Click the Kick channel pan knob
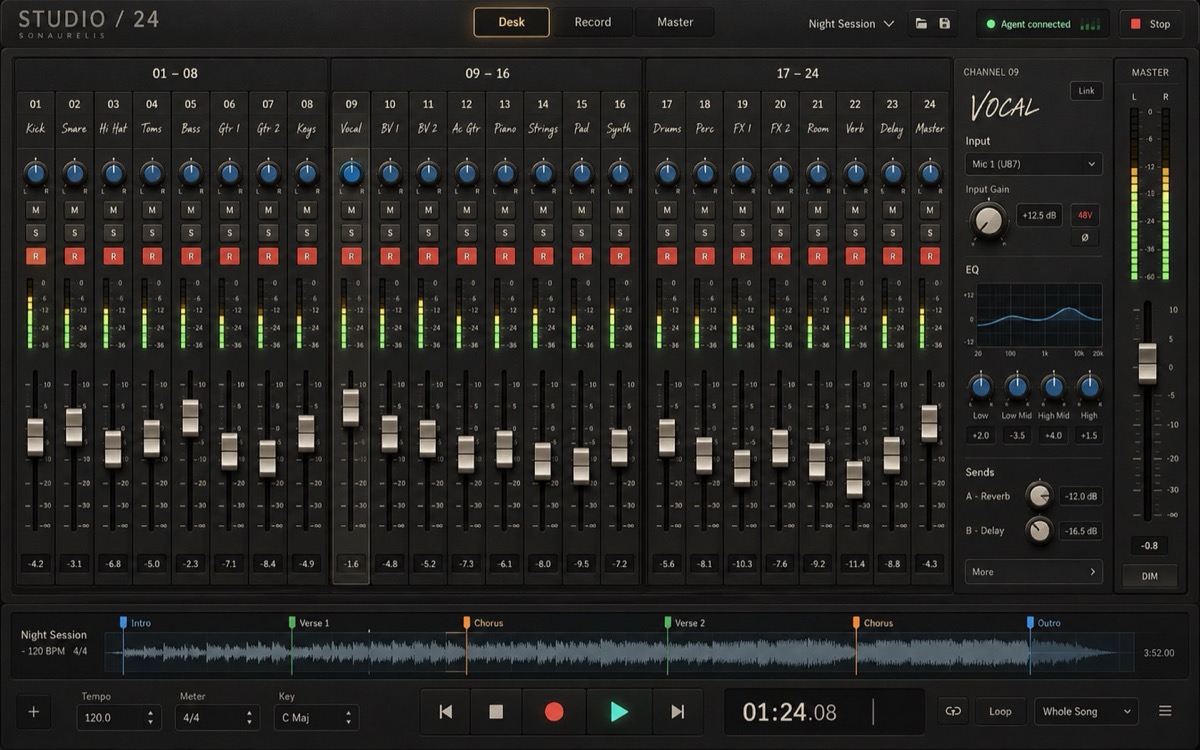 (x=36, y=173)
